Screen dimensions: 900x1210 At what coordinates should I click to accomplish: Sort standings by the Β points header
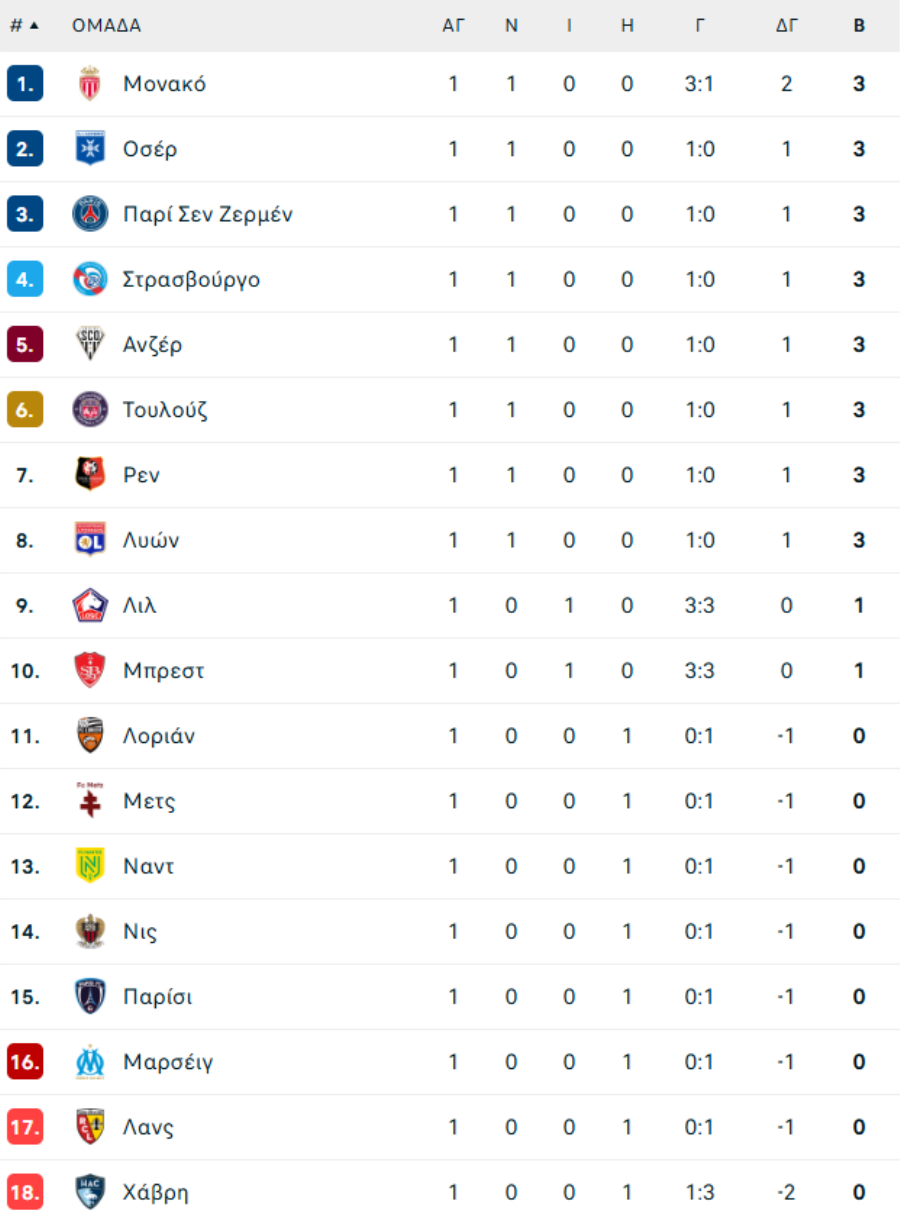pos(859,26)
